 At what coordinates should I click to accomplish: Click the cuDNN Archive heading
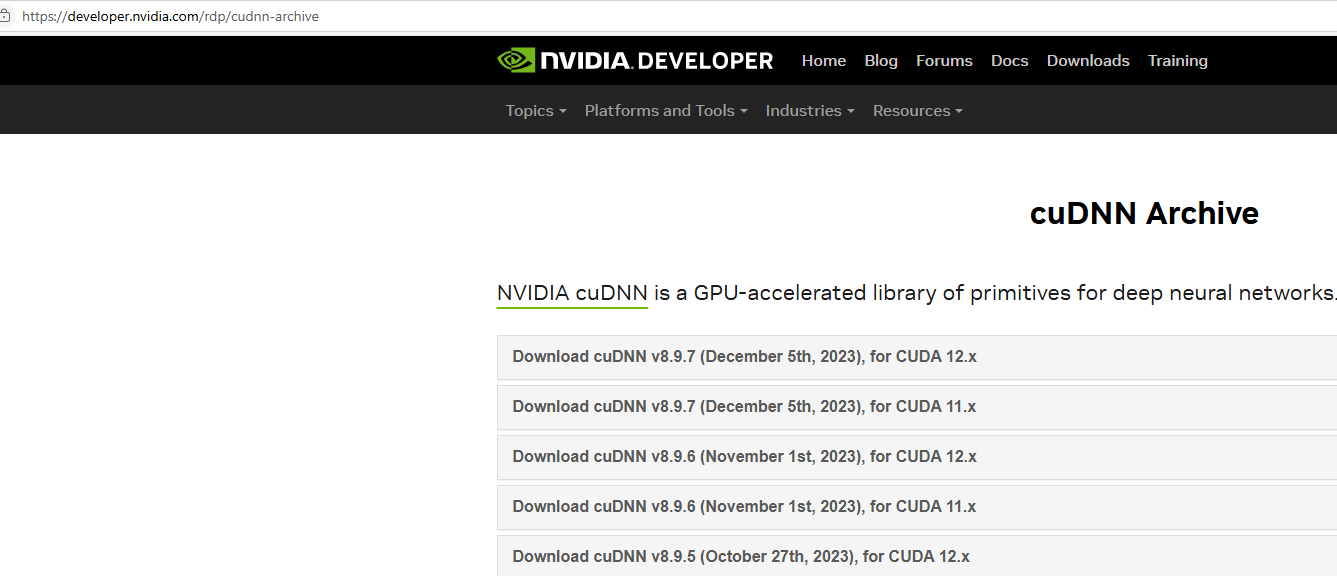click(x=1144, y=213)
